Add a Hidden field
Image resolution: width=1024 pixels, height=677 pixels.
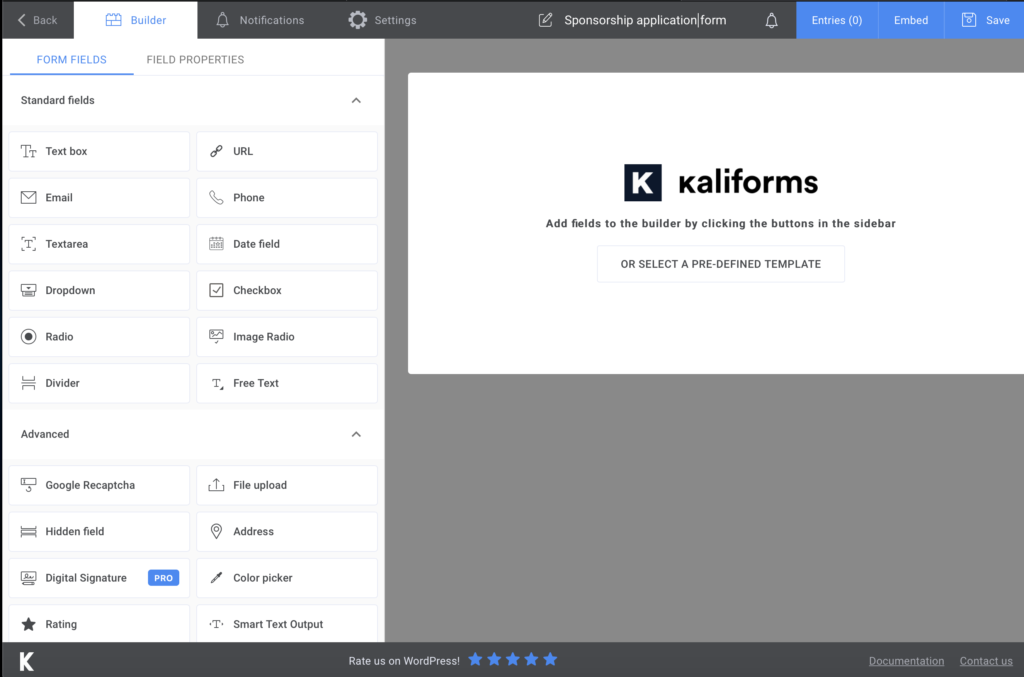(x=99, y=531)
